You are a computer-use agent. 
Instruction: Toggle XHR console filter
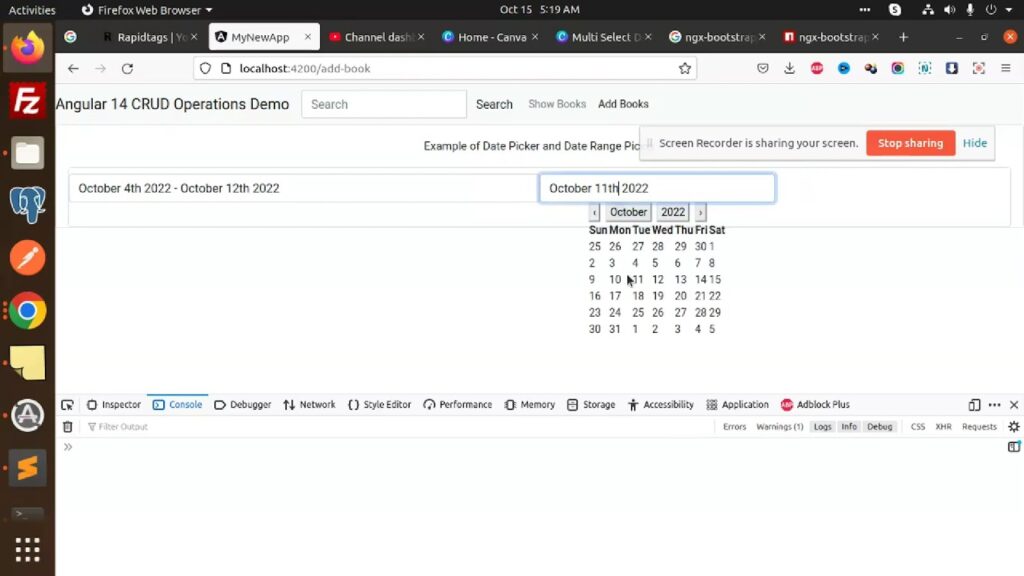[x=943, y=426]
